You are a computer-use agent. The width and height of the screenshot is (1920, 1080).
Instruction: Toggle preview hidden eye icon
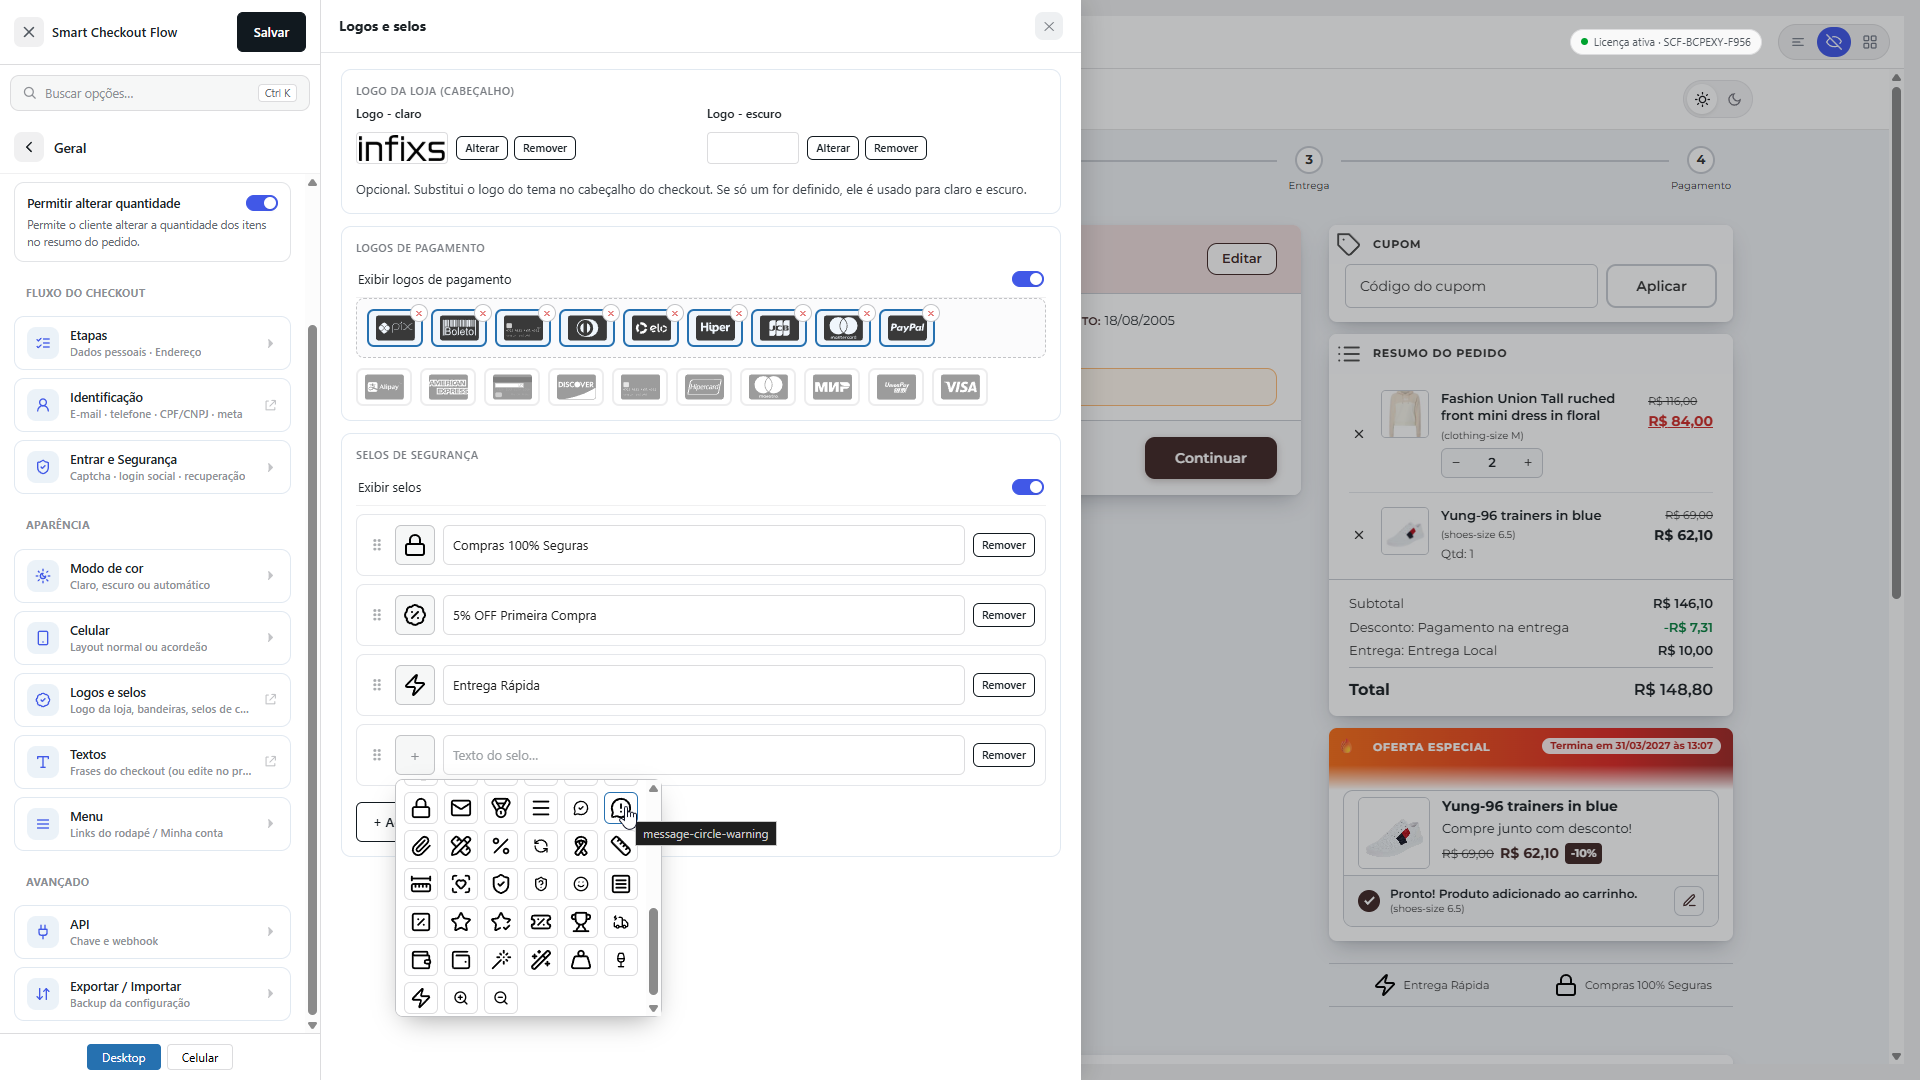click(1834, 42)
